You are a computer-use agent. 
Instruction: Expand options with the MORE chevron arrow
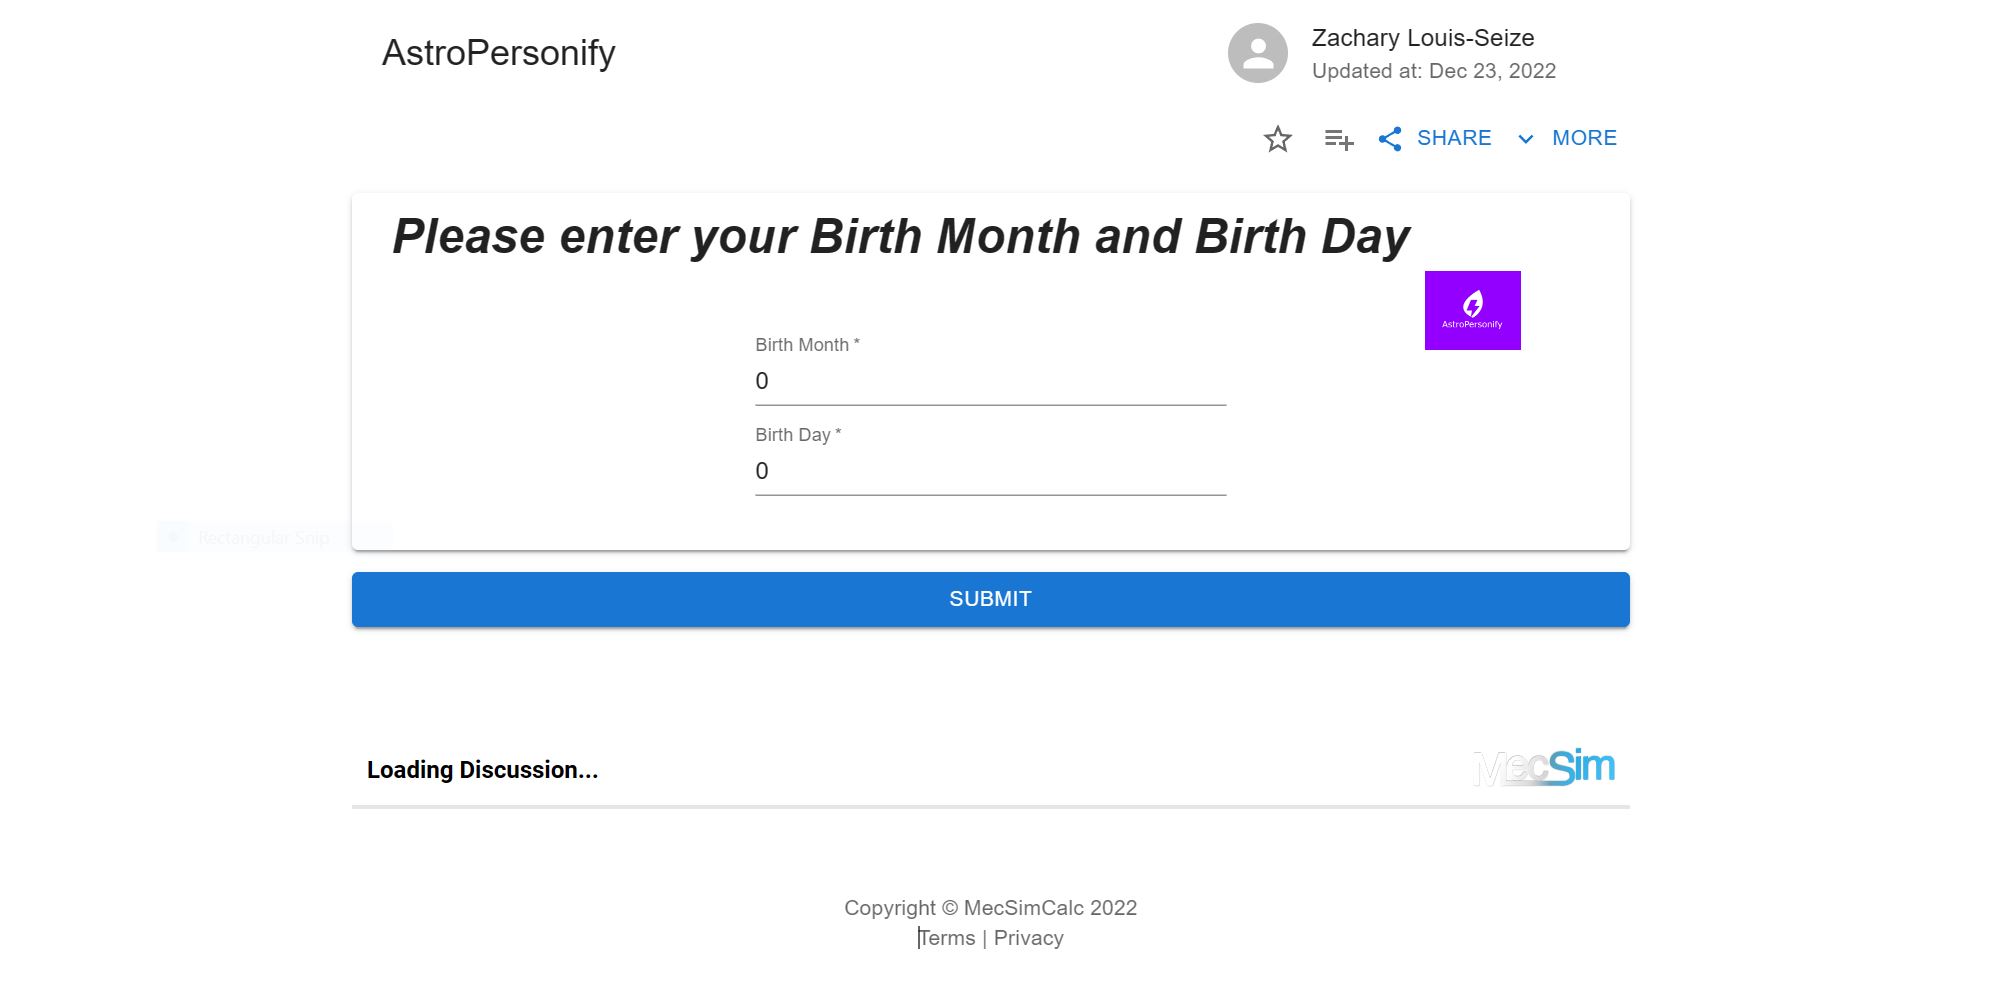tap(1525, 139)
